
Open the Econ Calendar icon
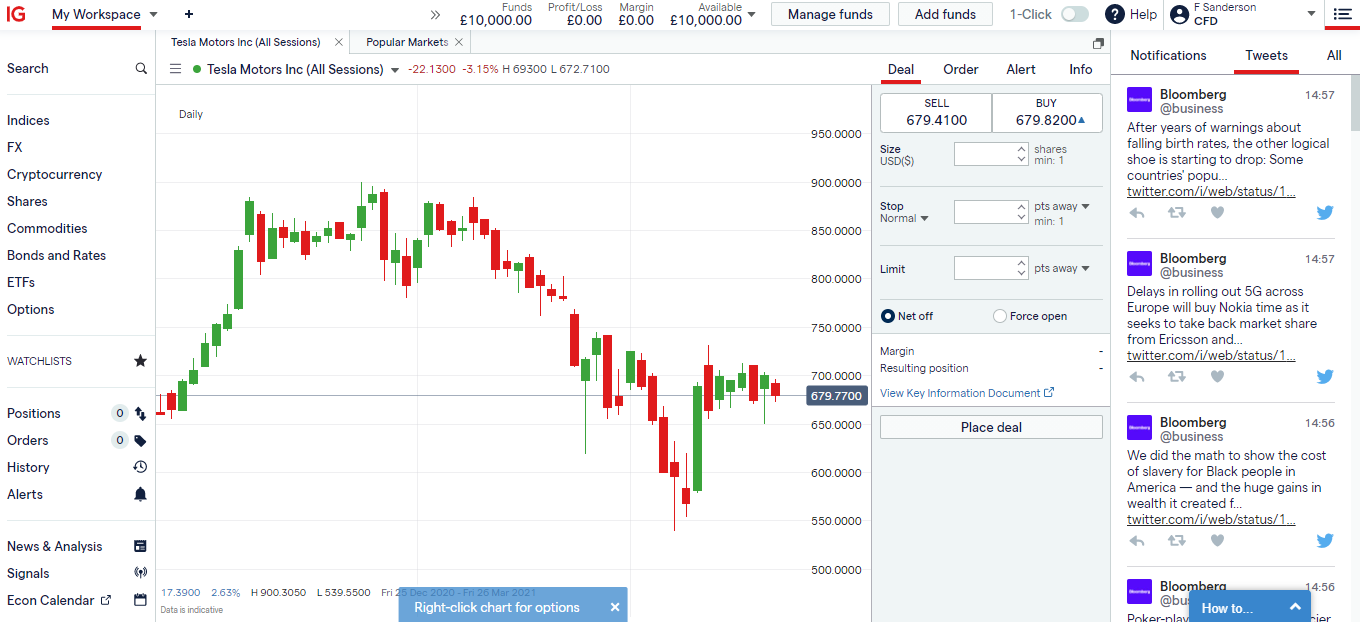[x=140, y=600]
